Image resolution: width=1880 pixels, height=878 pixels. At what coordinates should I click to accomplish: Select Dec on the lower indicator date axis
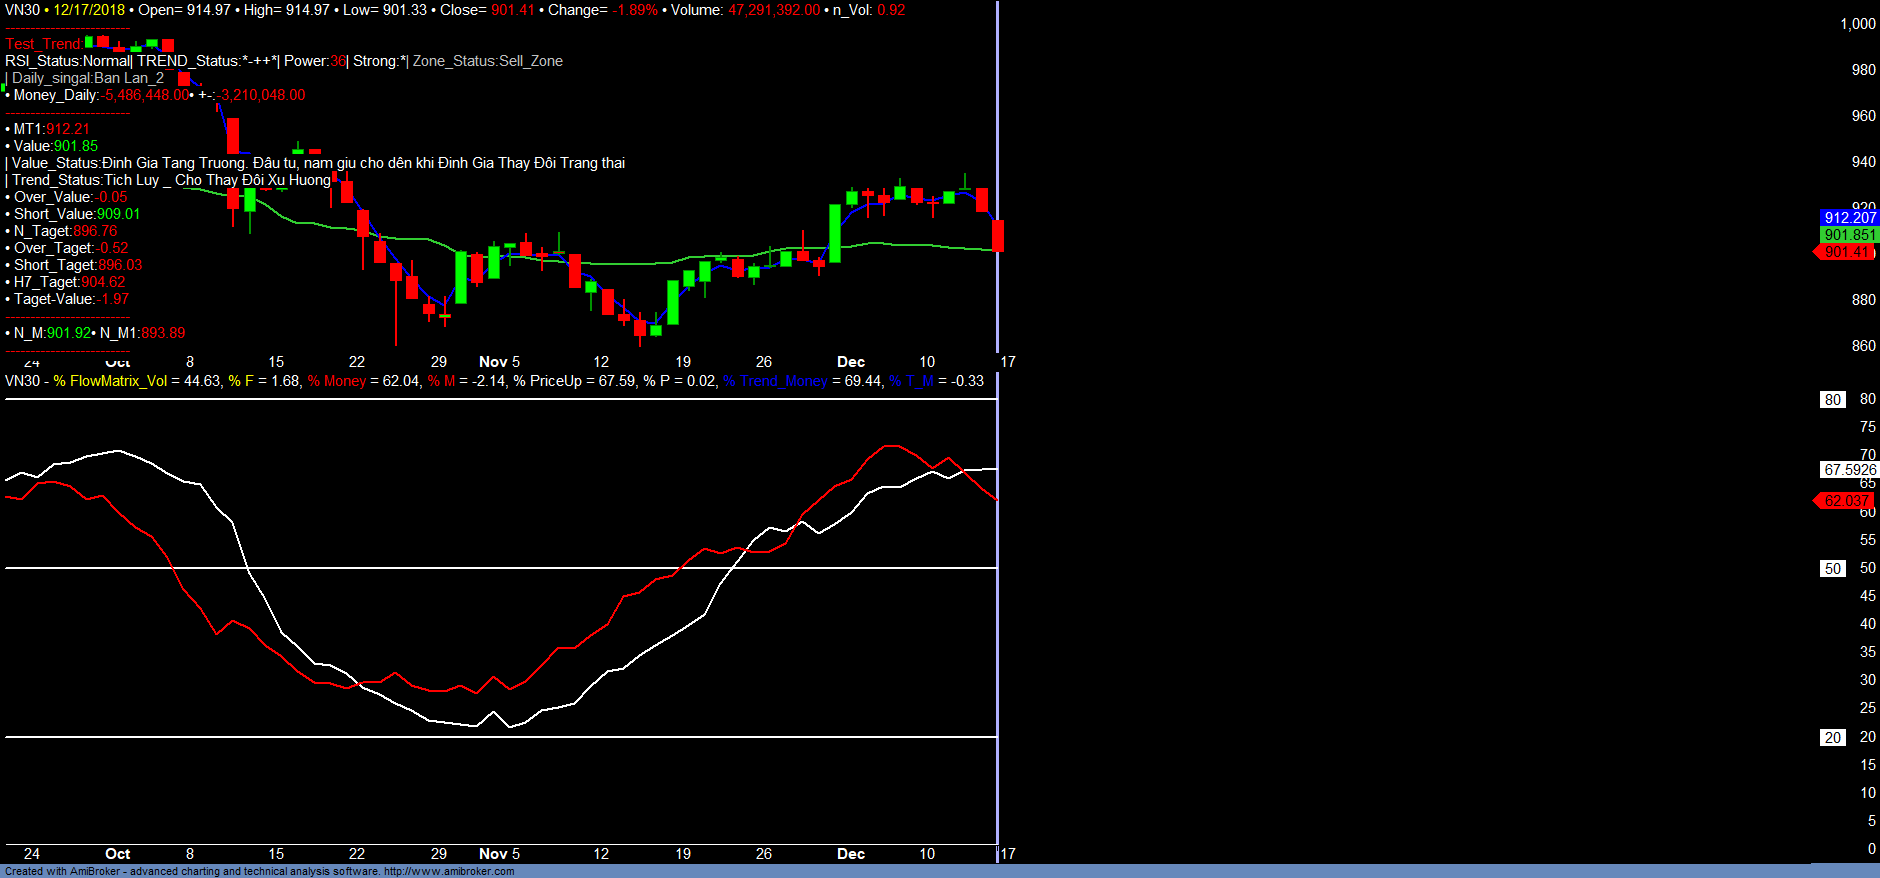click(850, 854)
